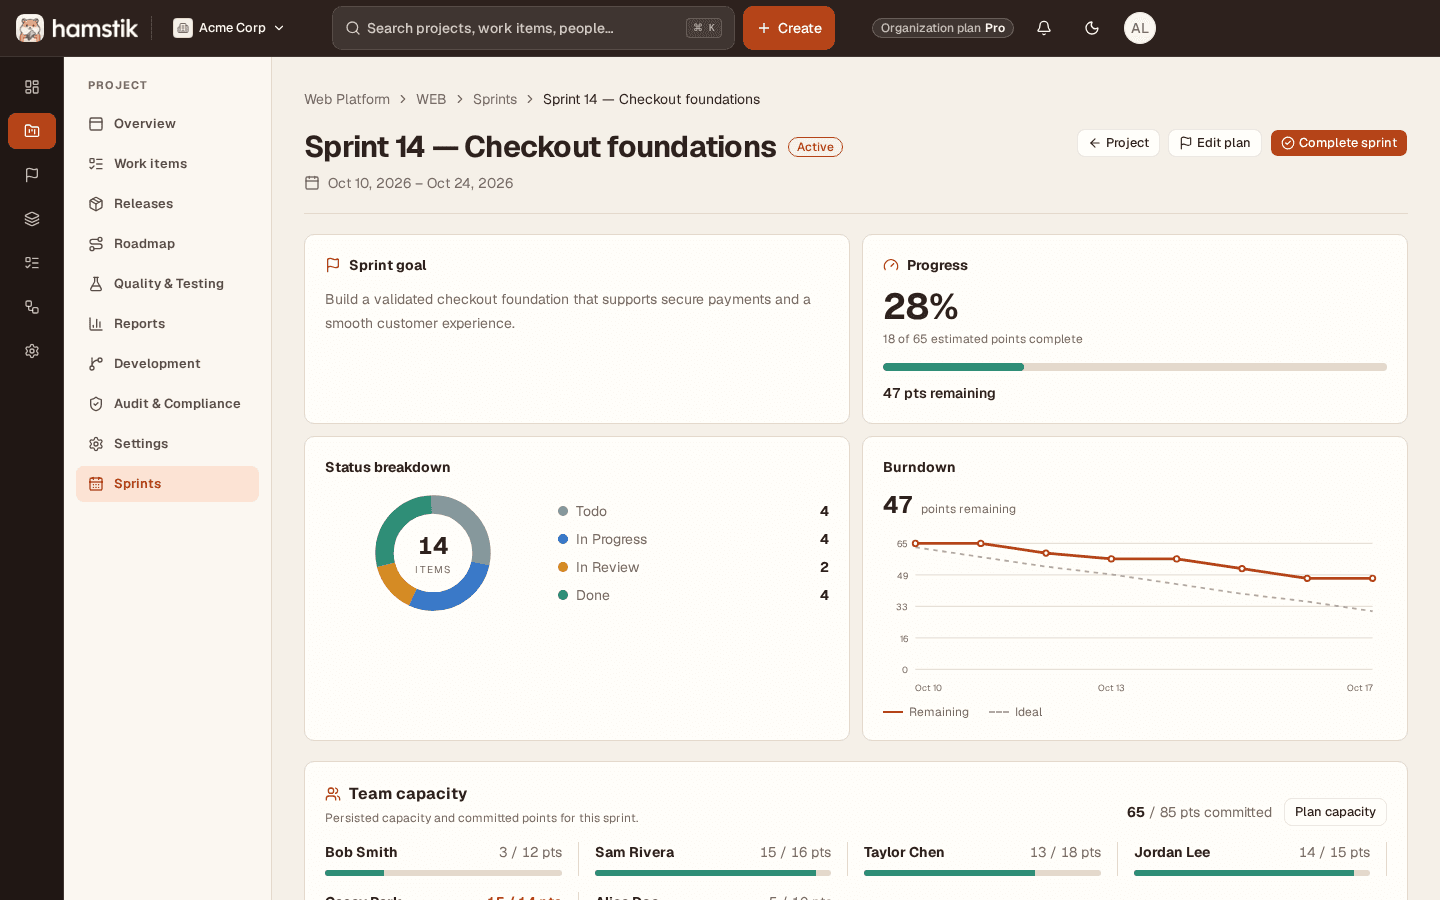Go to Audit & Compliance

pos(167,404)
